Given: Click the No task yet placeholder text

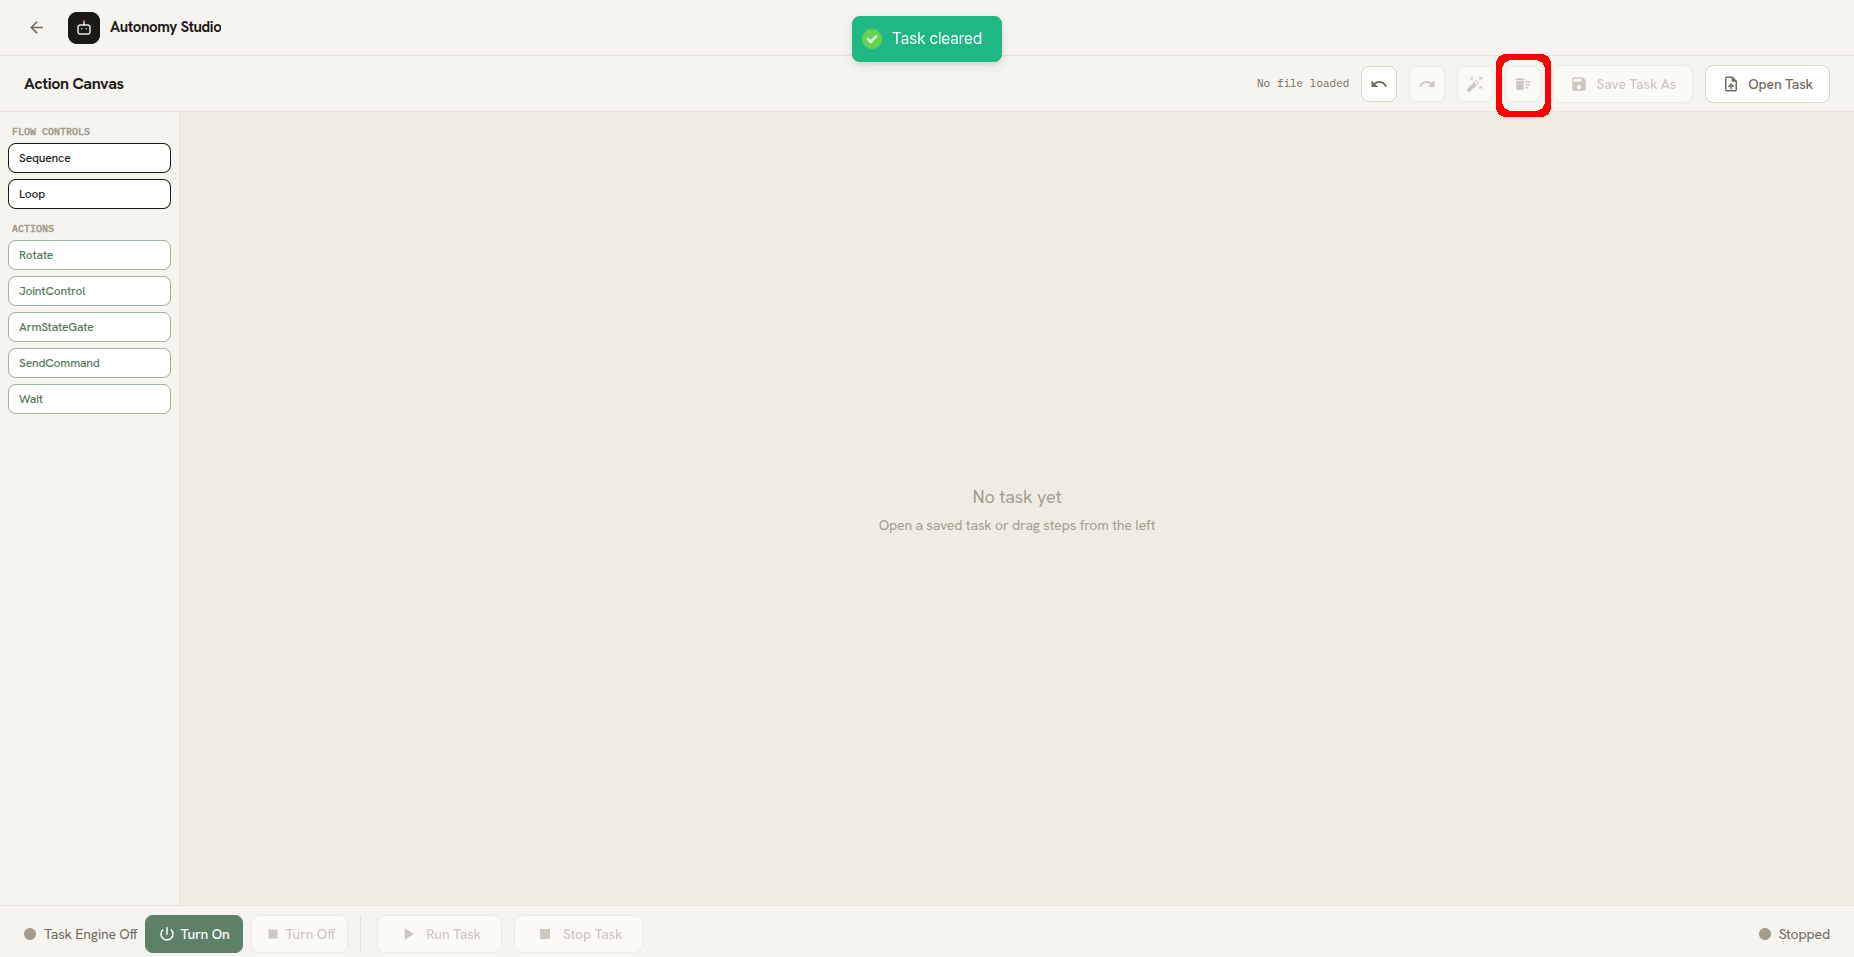Looking at the screenshot, I should point(1017,497).
